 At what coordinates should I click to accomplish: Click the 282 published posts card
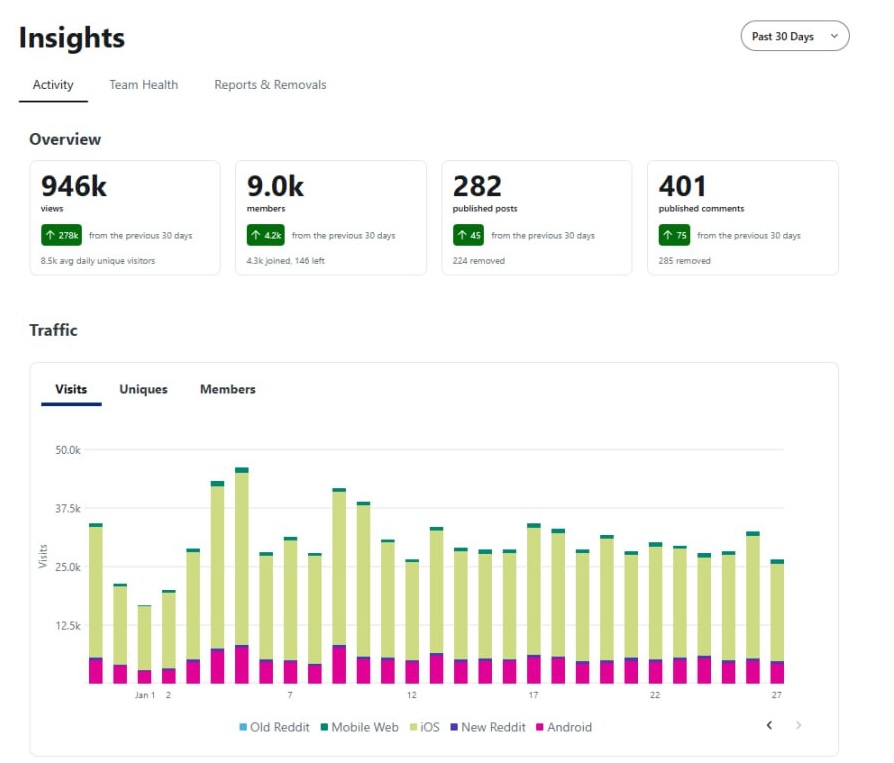(537, 217)
